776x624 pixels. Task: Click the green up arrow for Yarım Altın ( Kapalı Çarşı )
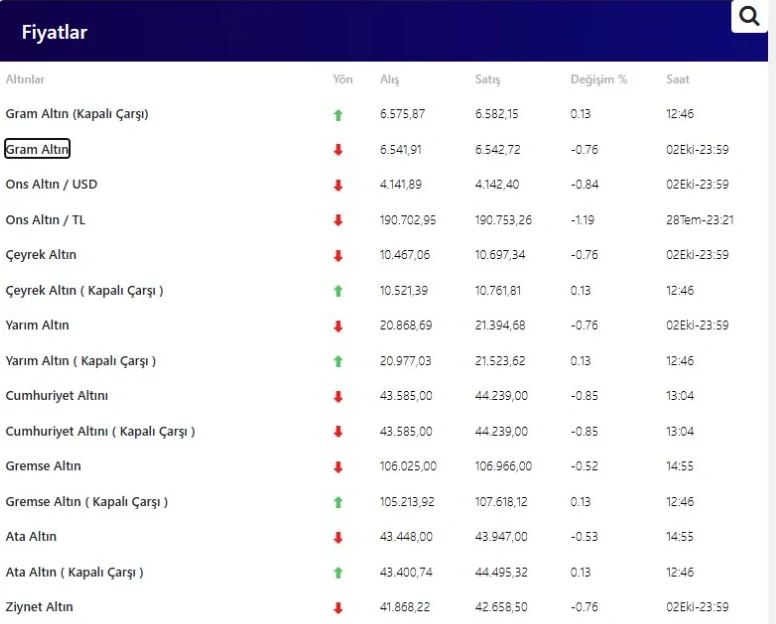coord(338,361)
